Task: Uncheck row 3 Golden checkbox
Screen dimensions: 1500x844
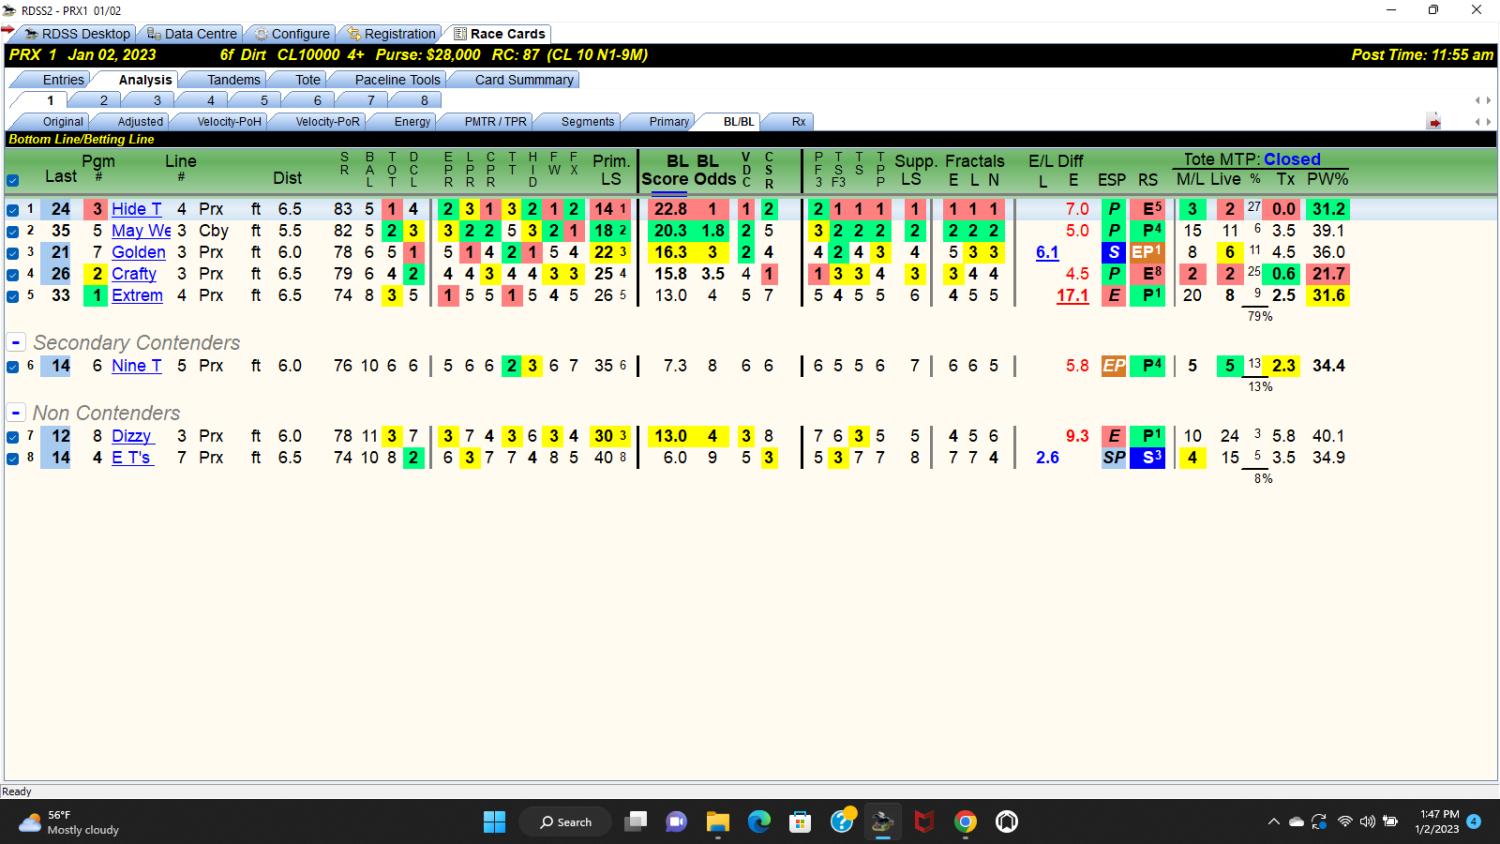Action: [13, 253]
